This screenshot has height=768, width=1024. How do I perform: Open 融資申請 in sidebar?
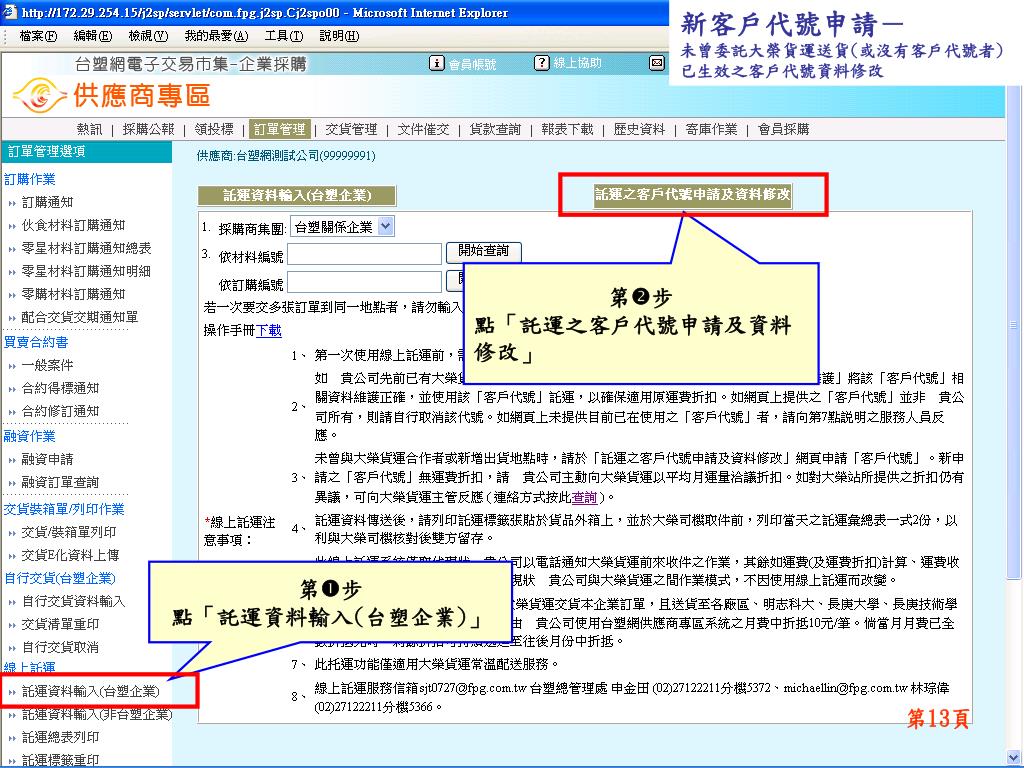tap(47, 460)
